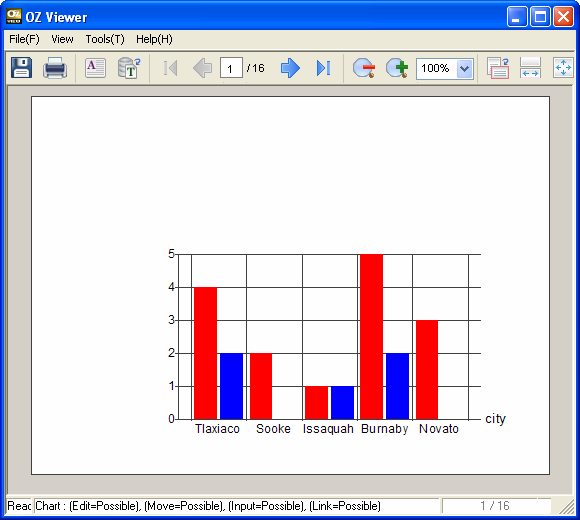The height and width of the screenshot is (520, 580).
Task: Open the Tools(T) menu
Action: (x=105, y=39)
